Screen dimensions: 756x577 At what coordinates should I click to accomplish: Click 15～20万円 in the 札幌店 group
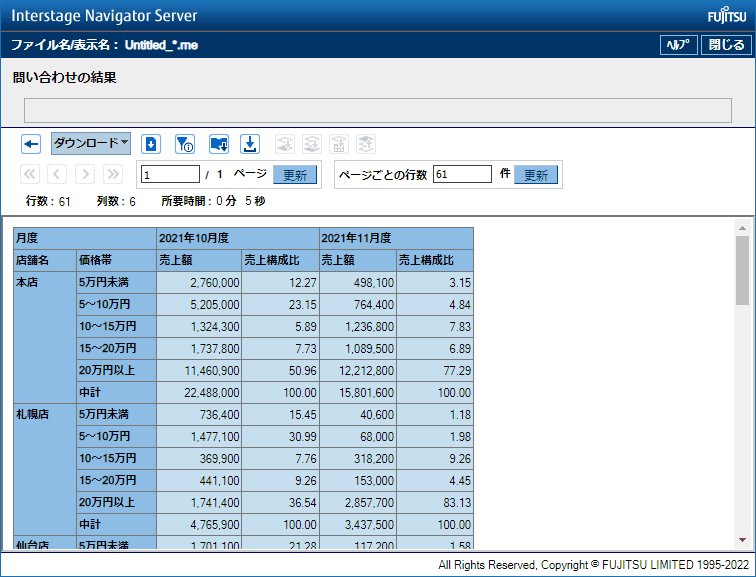116,480
